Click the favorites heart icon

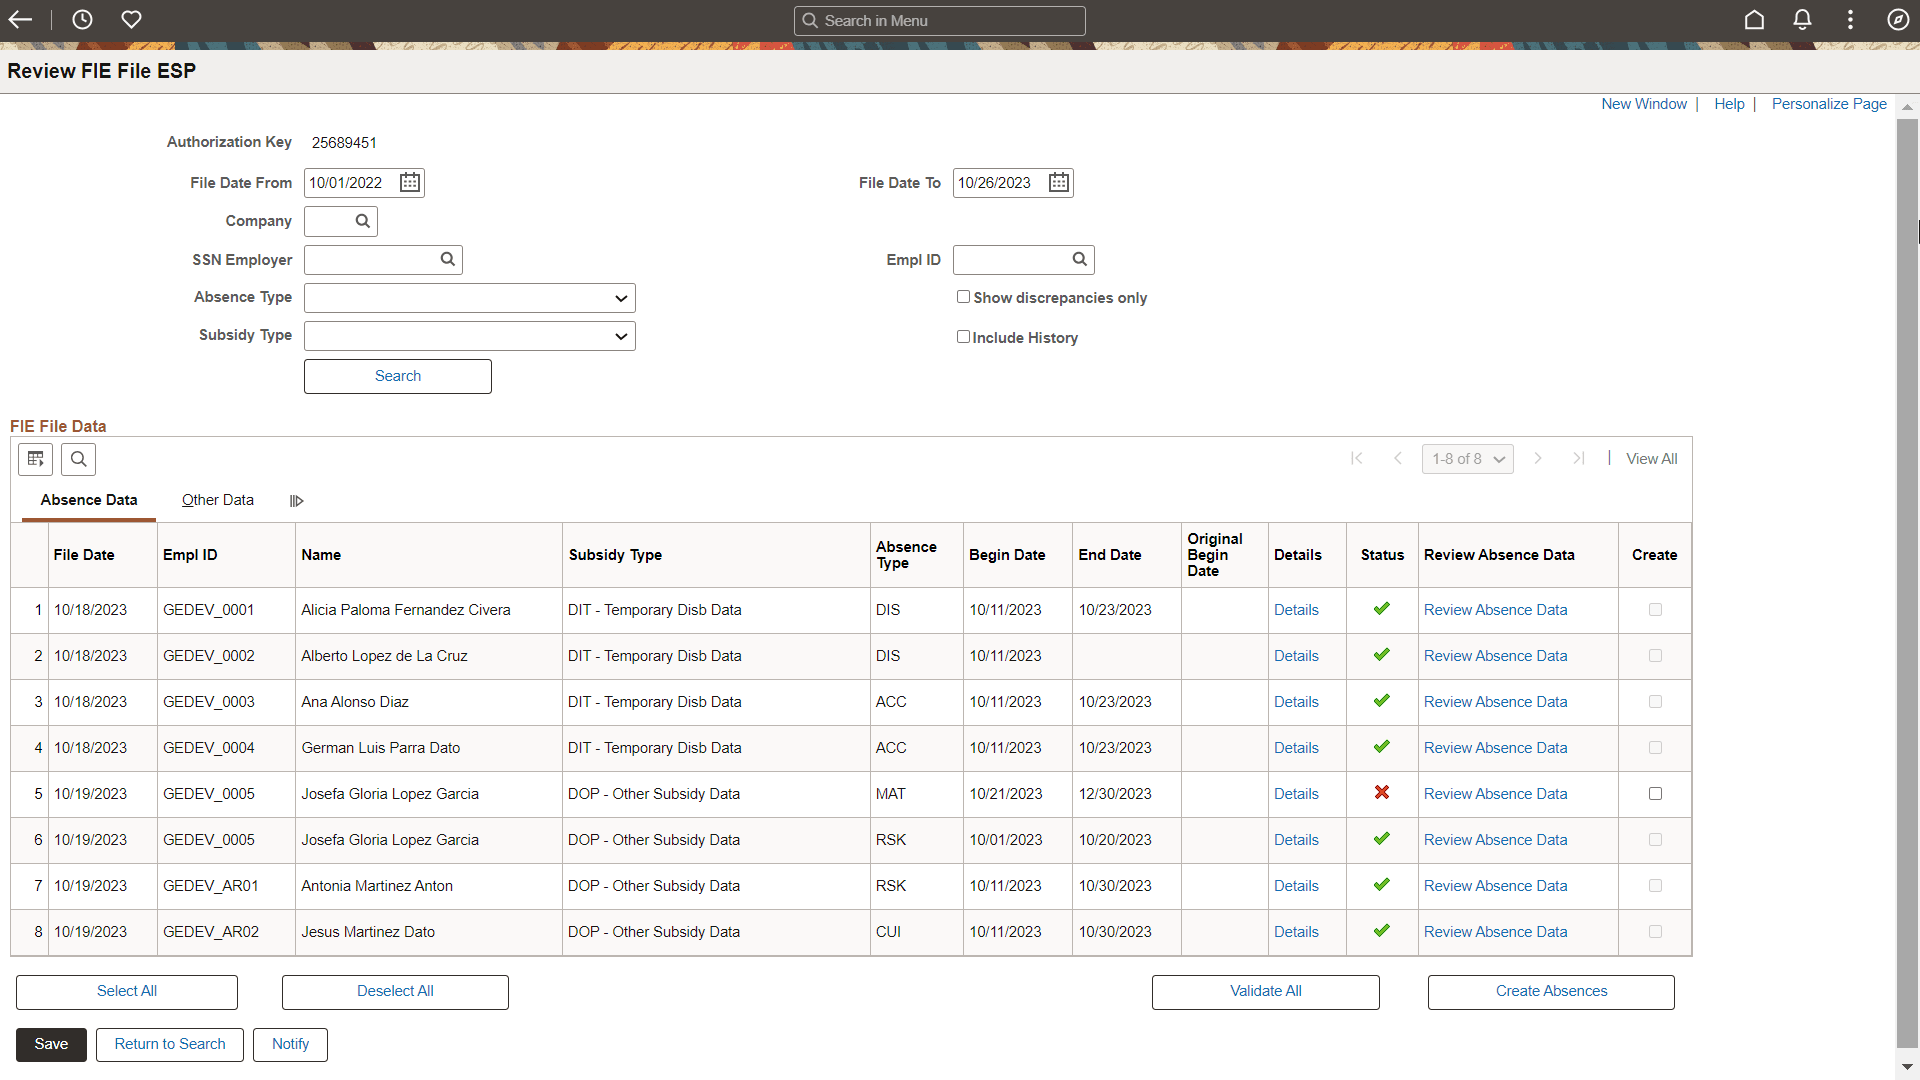tap(131, 20)
